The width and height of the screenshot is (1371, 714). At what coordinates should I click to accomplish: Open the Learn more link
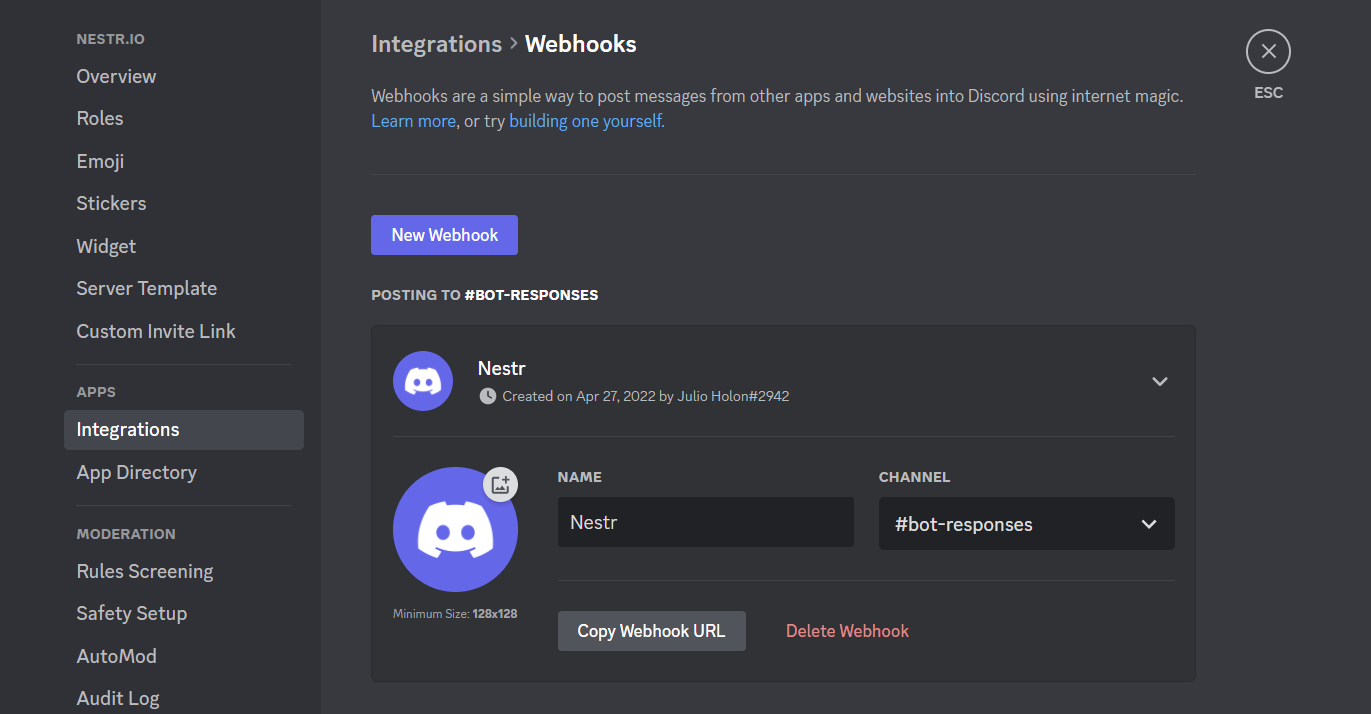click(x=413, y=120)
